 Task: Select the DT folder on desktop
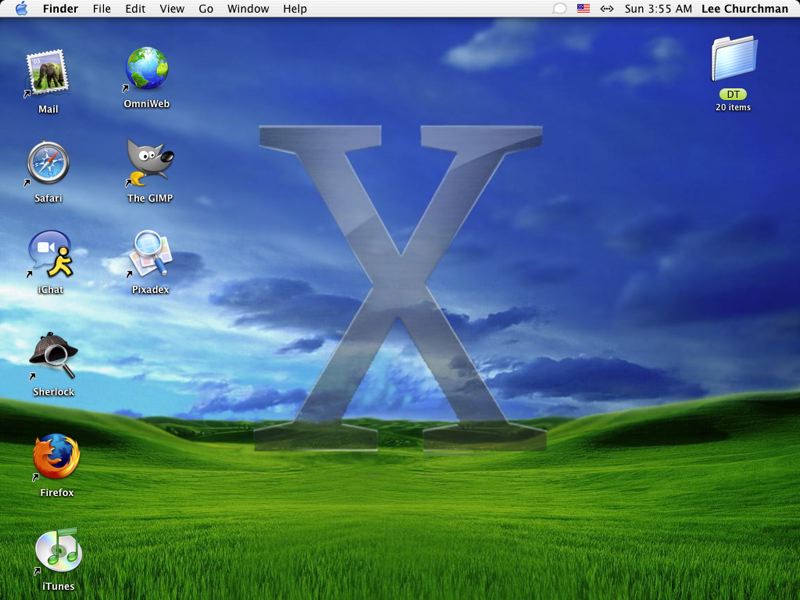[x=734, y=59]
